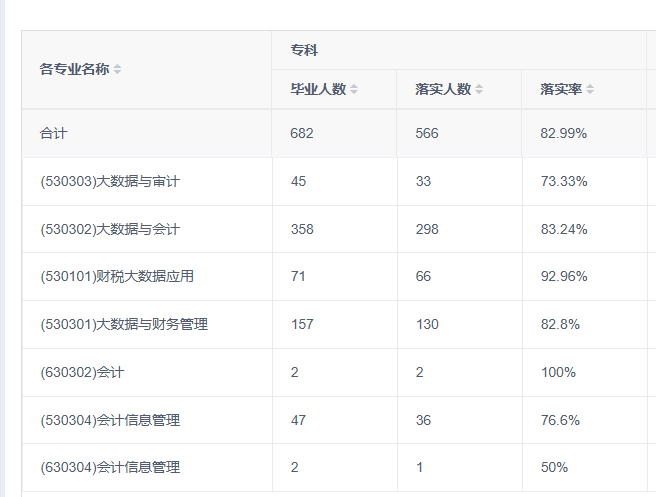The width and height of the screenshot is (656, 497).
Task: Click the 76.6% placement rate cell
Action: pos(560,420)
